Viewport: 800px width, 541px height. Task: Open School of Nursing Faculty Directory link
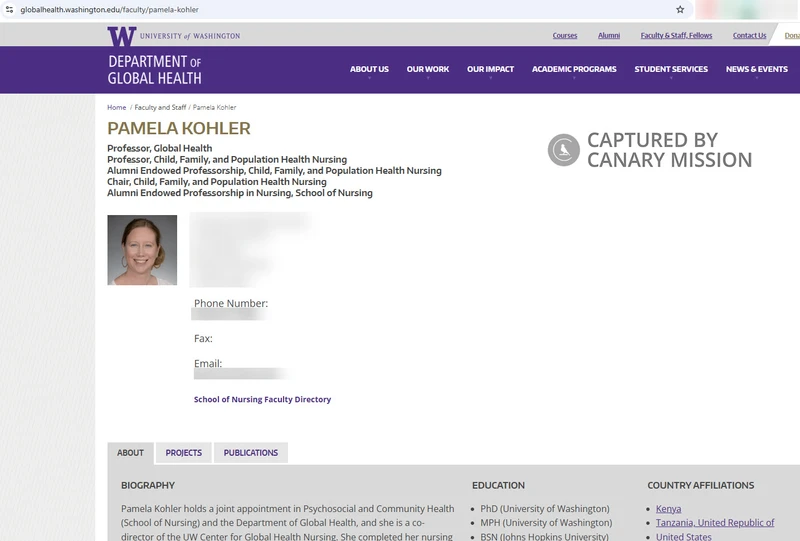point(262,399)
